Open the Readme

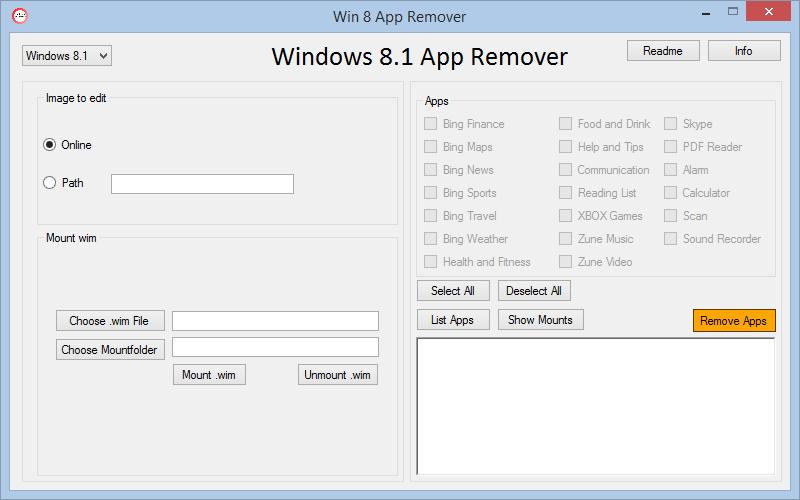663,51
